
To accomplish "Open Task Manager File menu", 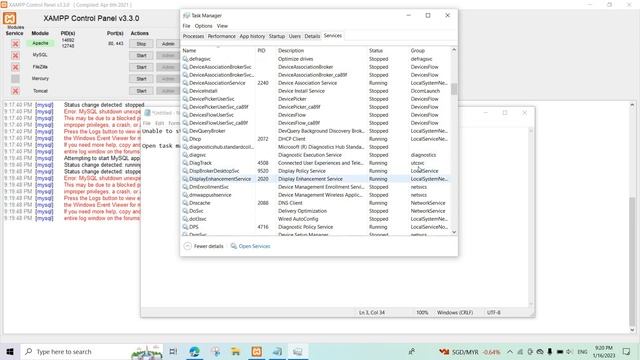I will click(187, 26).
